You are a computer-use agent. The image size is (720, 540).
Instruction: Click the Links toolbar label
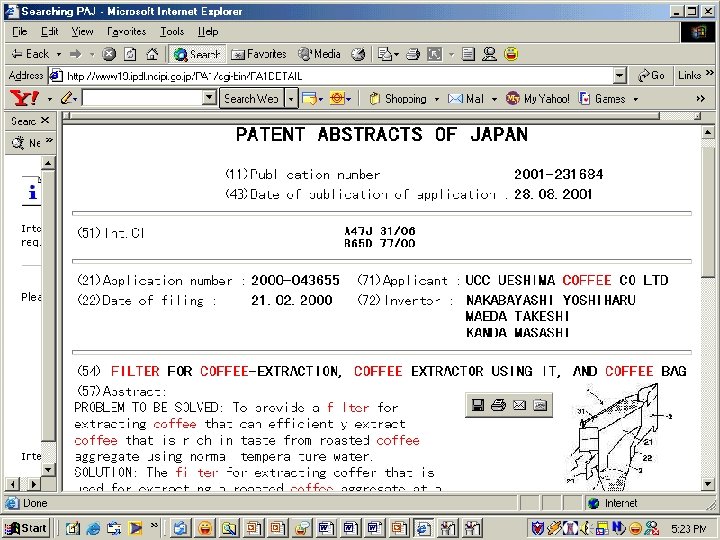point(689,75)
